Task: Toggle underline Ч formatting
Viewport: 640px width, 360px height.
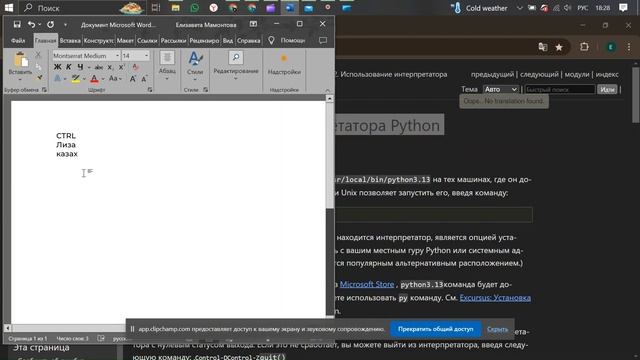Action: pos(80,67)
